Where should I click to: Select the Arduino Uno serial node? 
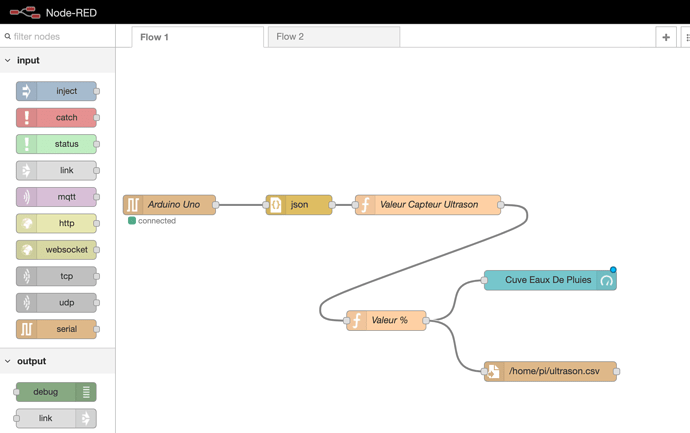click(x=169, y=205)
